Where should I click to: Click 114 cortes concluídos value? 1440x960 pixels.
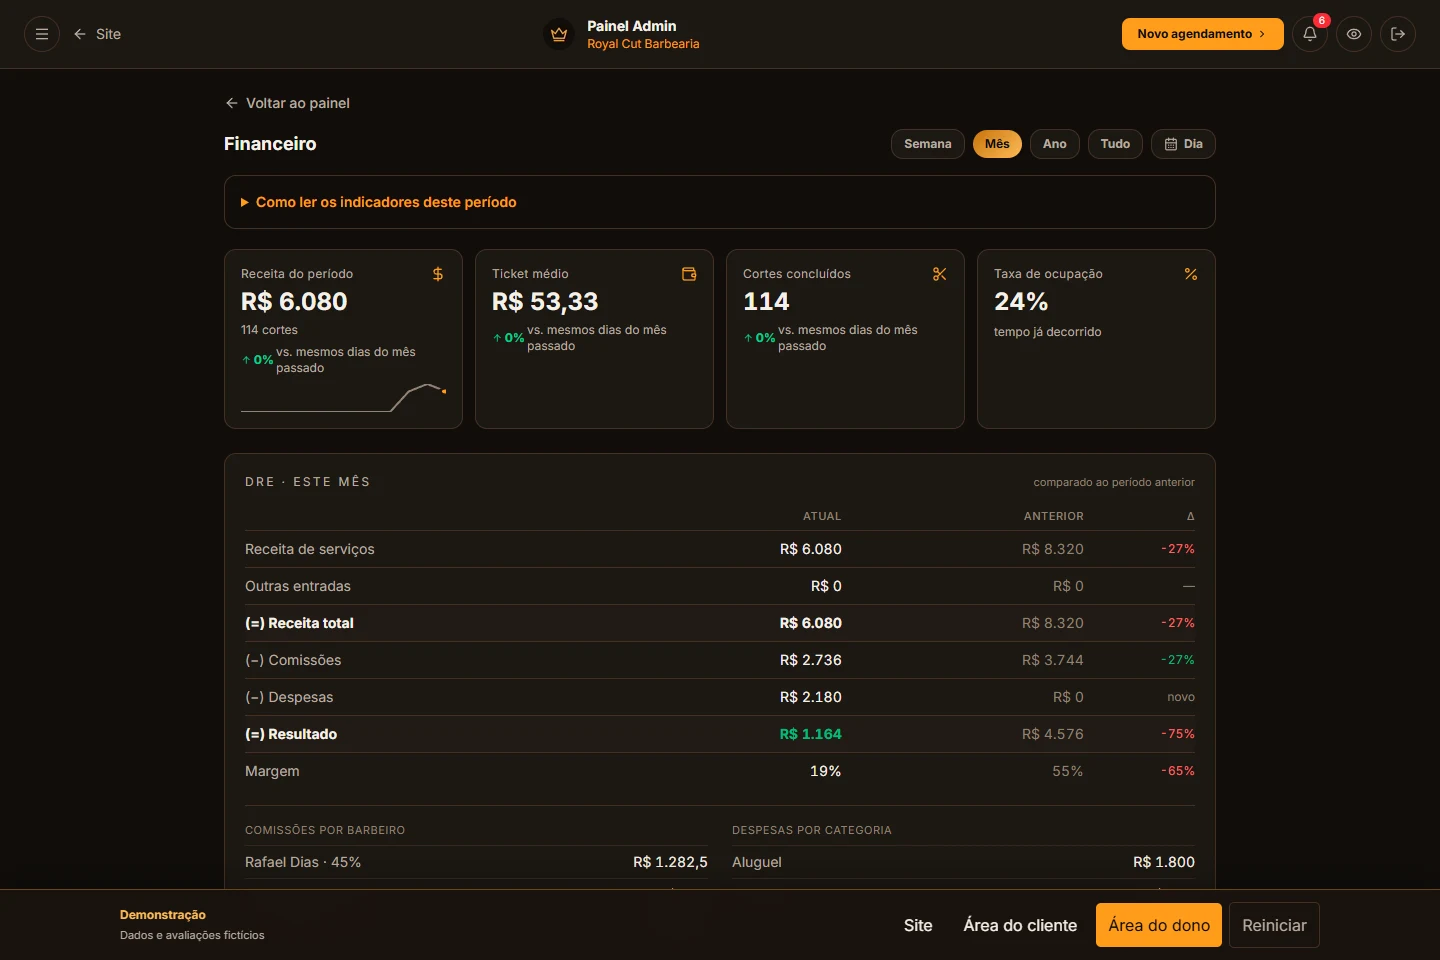coord(766,302)
